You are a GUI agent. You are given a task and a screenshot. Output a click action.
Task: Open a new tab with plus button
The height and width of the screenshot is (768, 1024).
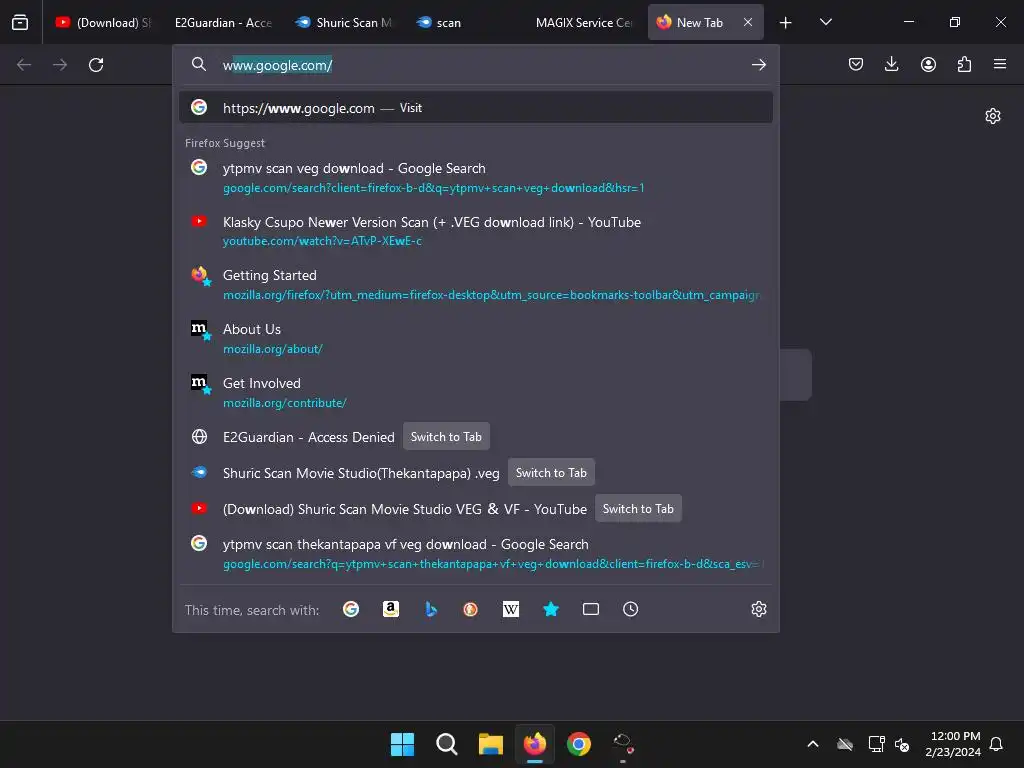point(786,23)
